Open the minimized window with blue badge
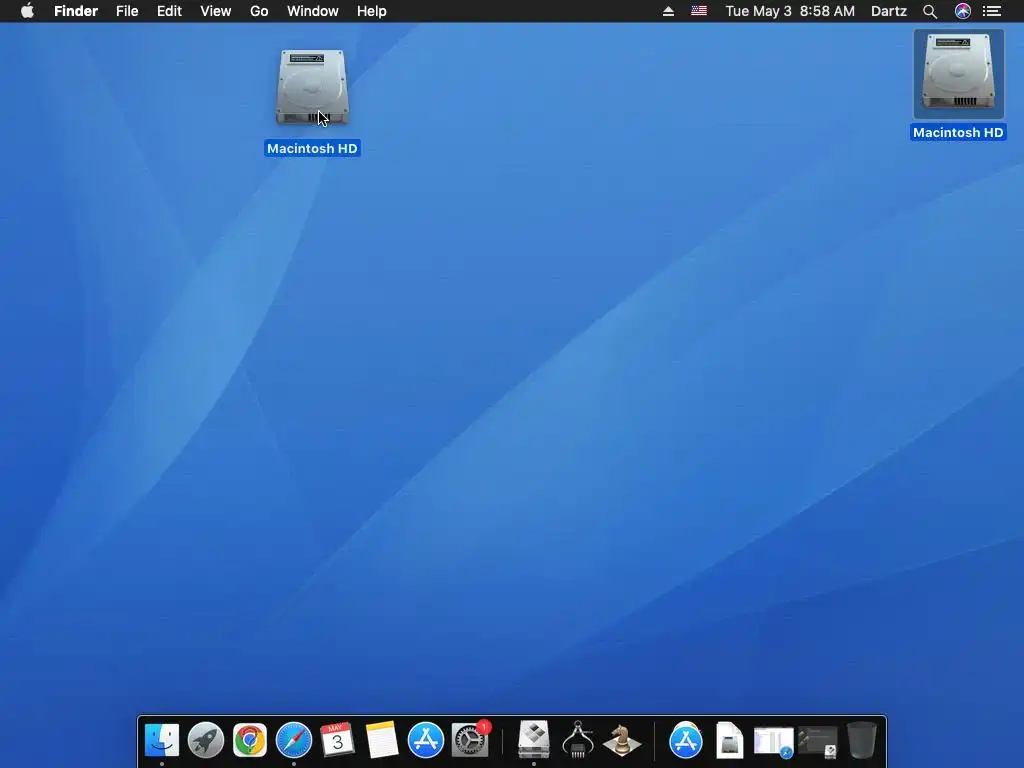This screenshot has height=768, width=1024. (774, 742)
